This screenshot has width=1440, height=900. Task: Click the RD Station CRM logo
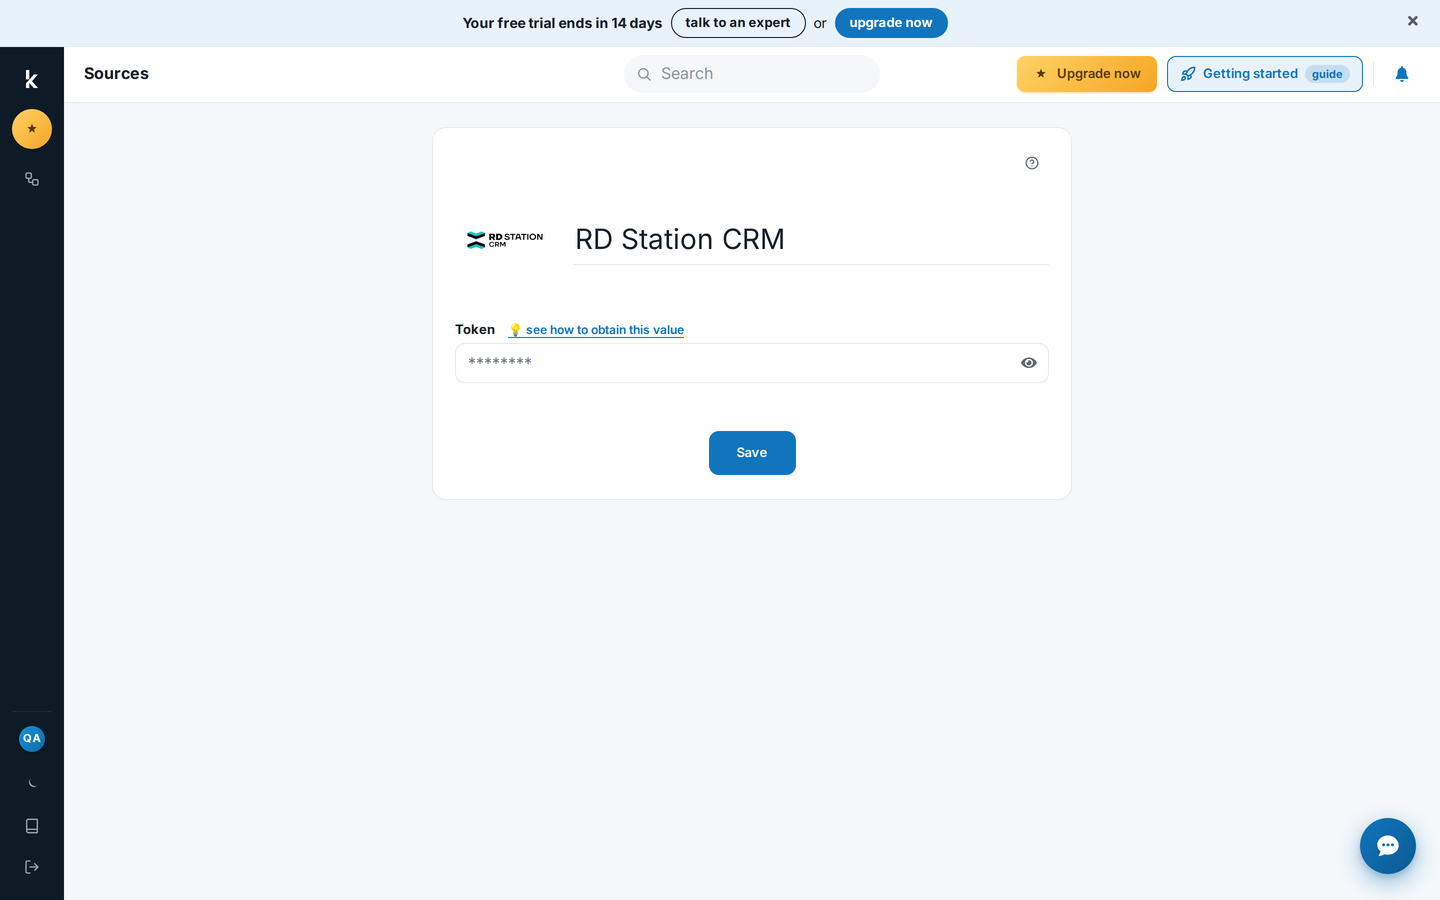click(505, 240)
